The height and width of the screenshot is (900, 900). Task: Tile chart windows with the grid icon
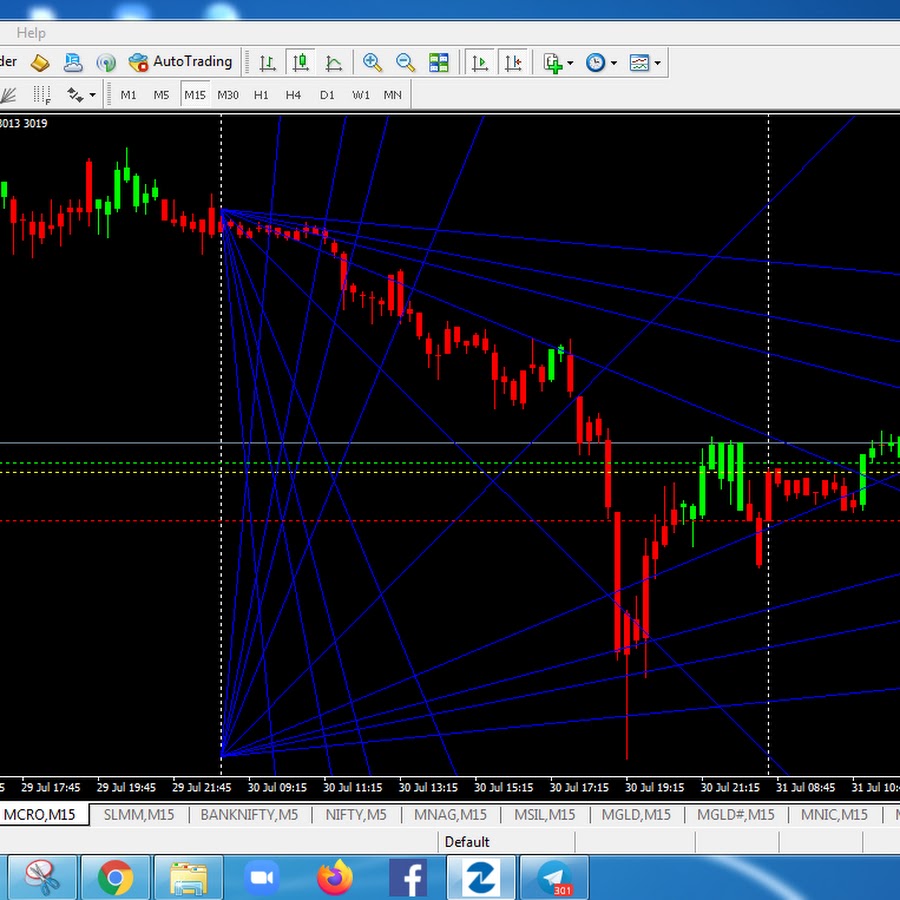439,62
